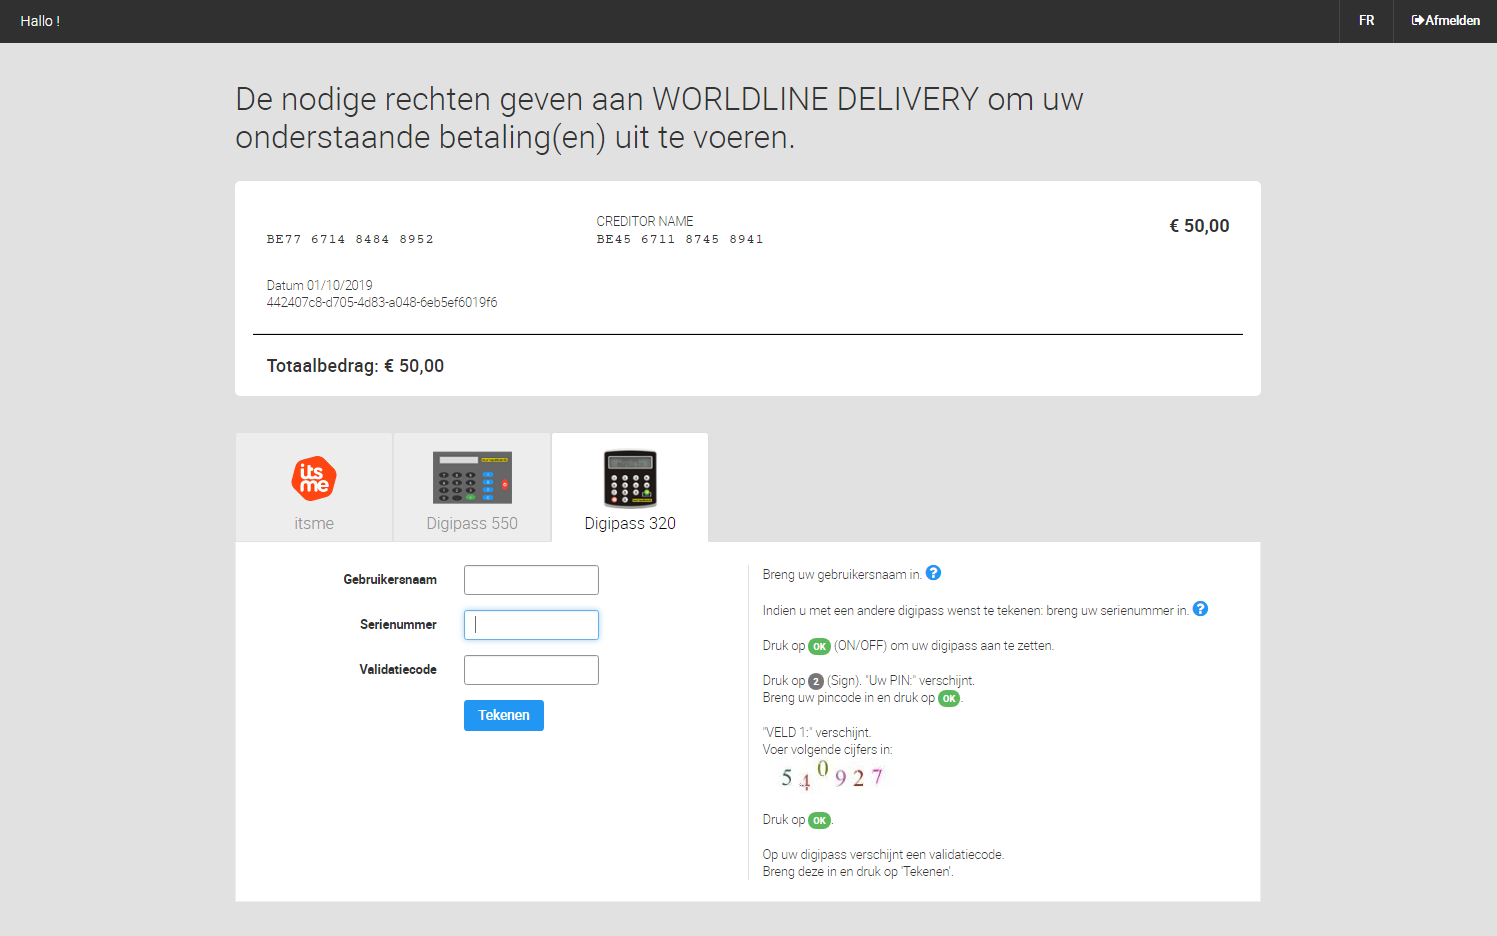Click the grey 2 (Sign) badge
Screen dimensions: 1497x936
click(816, 681)
